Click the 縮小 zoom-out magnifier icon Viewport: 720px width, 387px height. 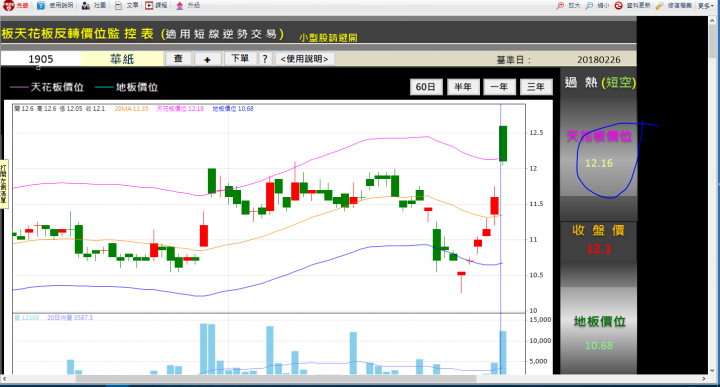[x=589, y=6]
